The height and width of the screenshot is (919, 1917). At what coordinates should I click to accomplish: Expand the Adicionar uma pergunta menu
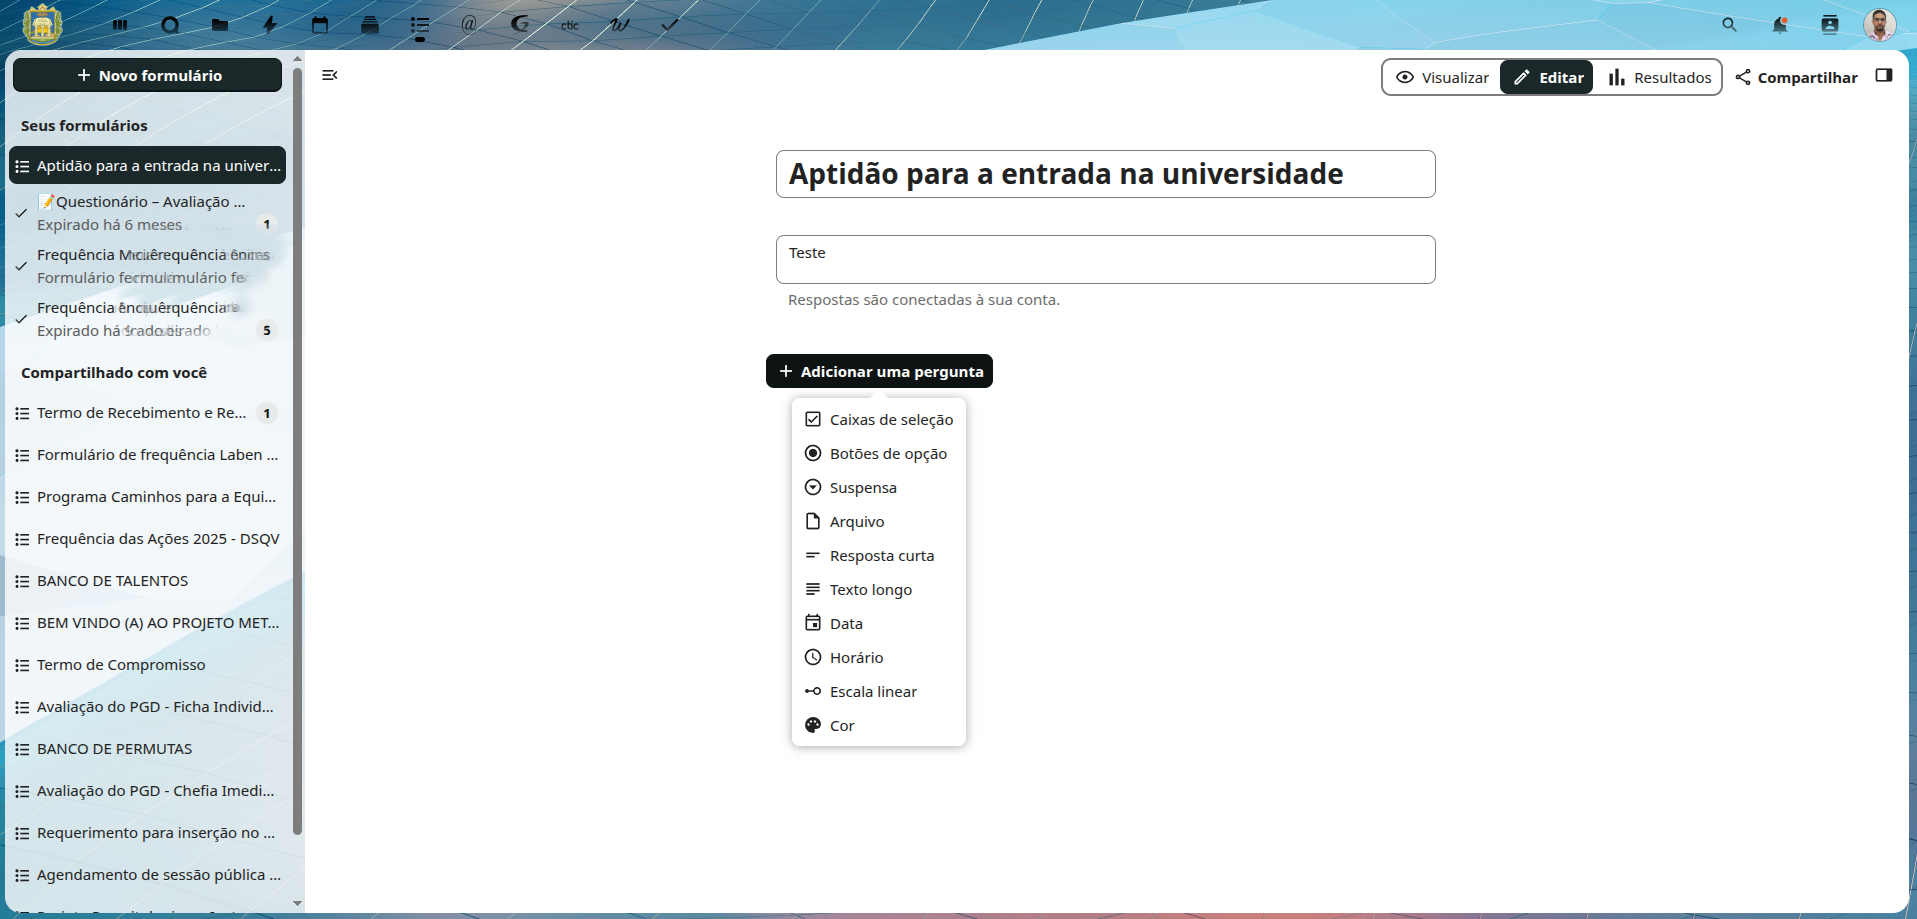(x=879, y=371)
